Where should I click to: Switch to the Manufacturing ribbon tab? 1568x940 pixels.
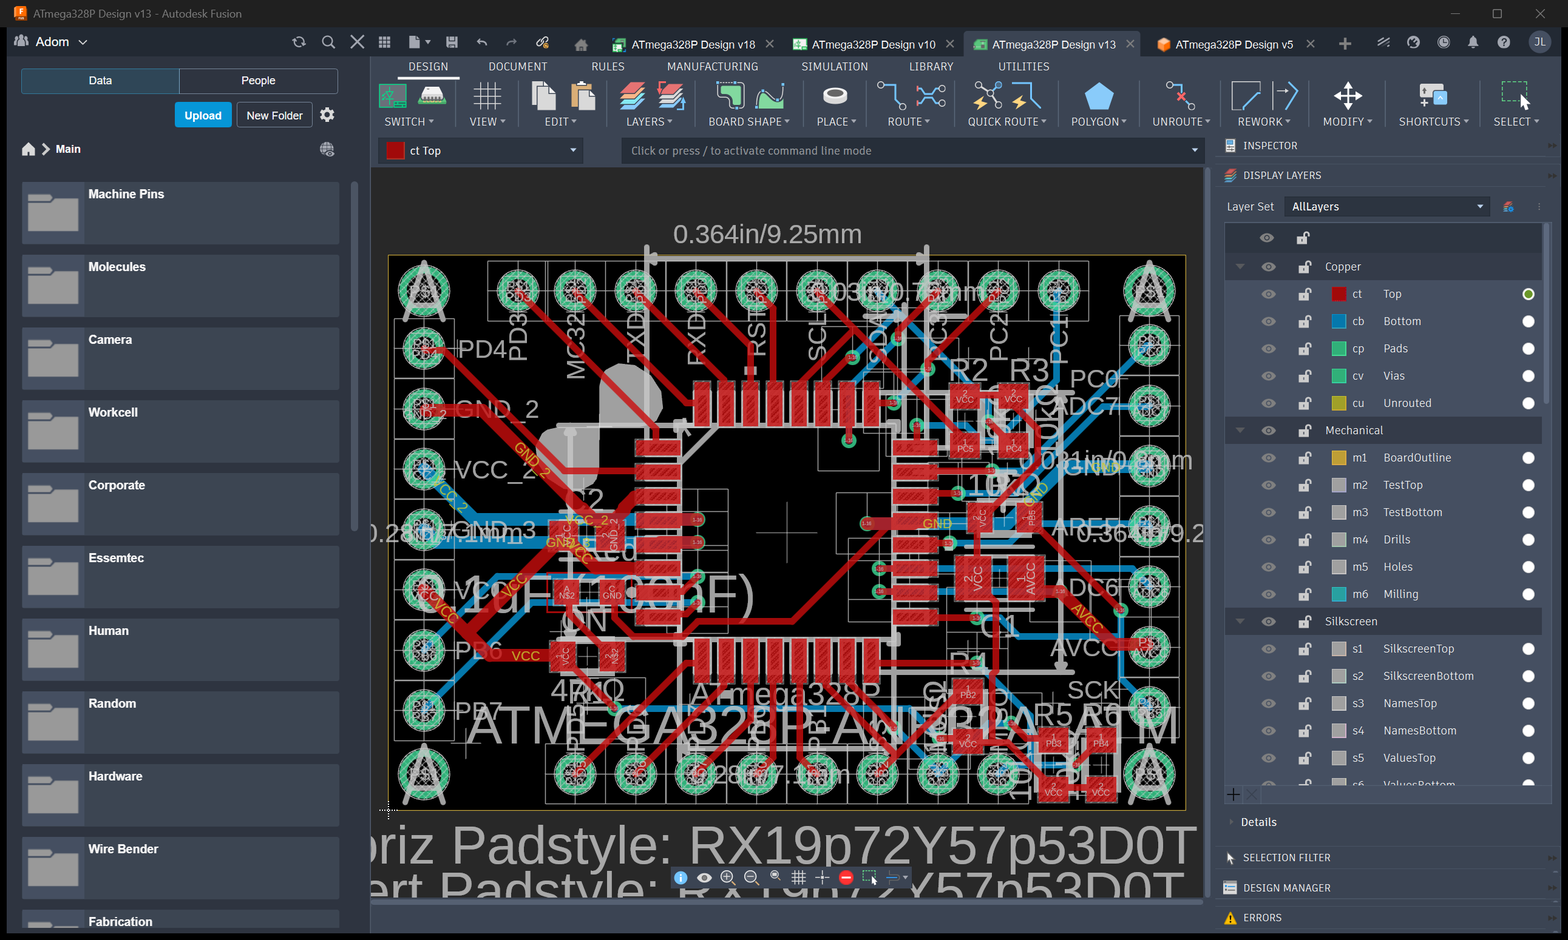point(712,66)
